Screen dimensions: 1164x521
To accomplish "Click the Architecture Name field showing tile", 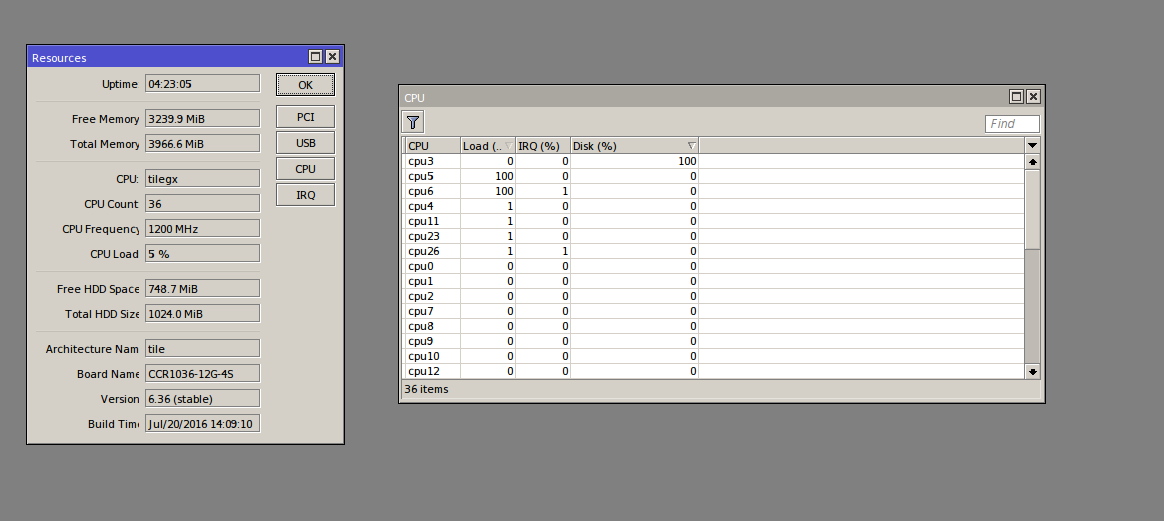I will pos(202,349).
